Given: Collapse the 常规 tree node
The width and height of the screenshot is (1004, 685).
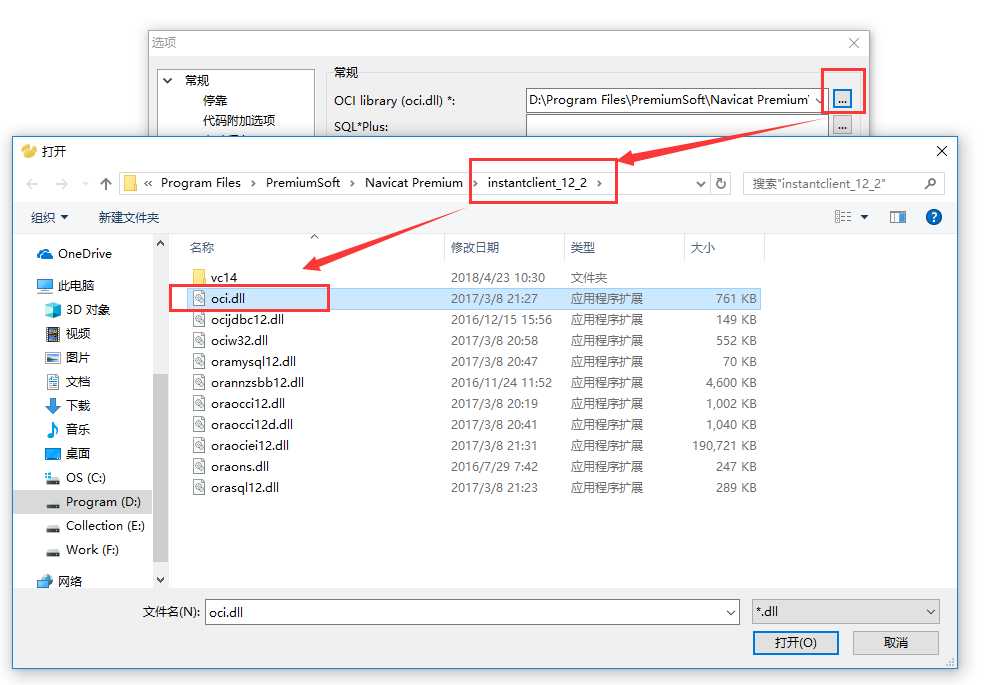Looking at the screenshot, I should tap(168, 81).
